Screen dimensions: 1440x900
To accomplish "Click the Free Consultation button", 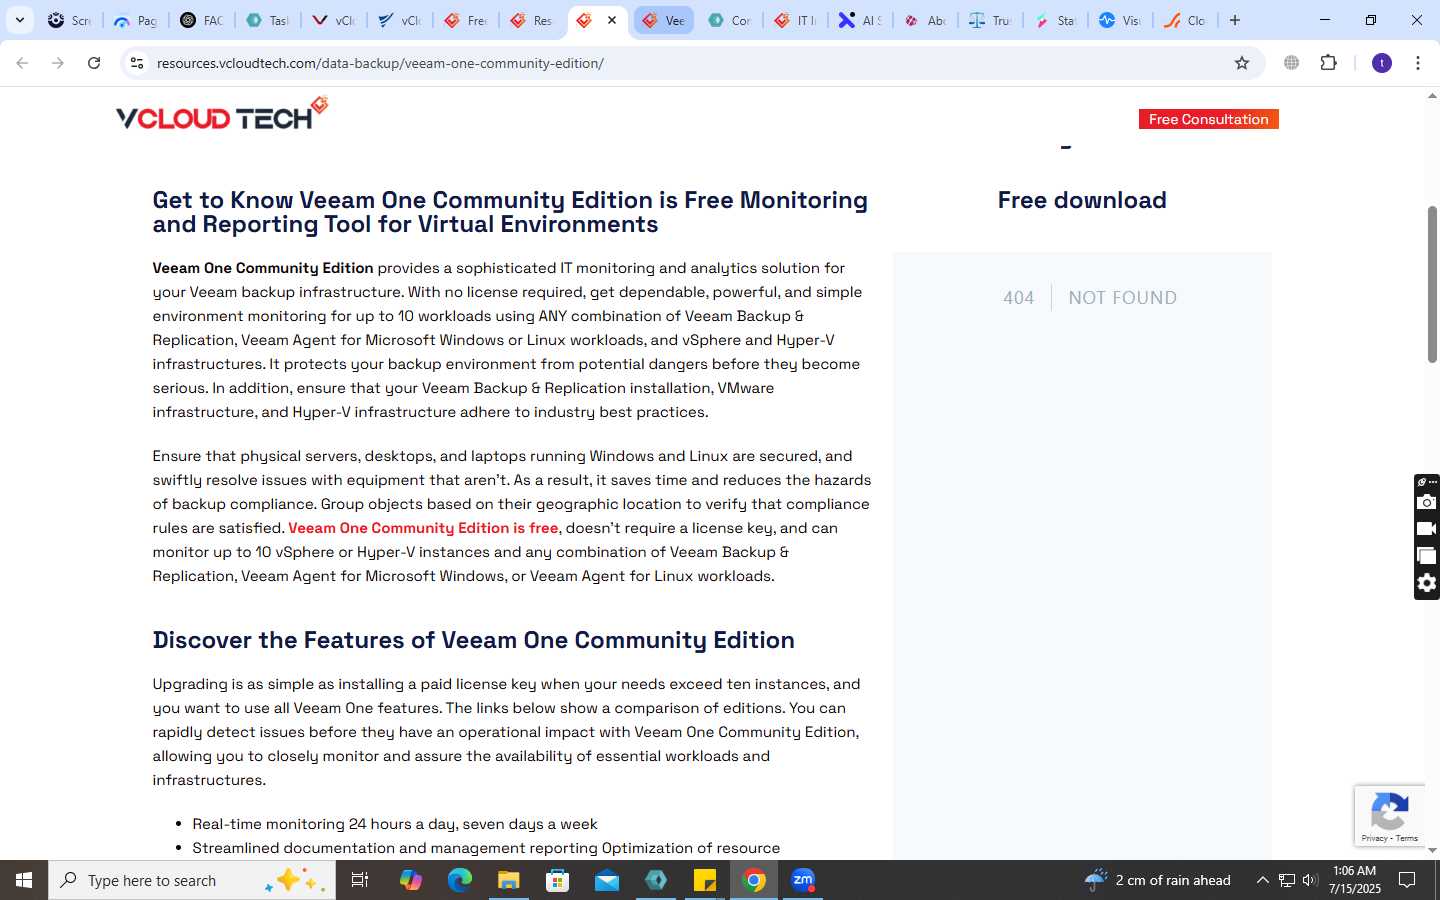I will pyautogui.click(x=1208, y=119).
